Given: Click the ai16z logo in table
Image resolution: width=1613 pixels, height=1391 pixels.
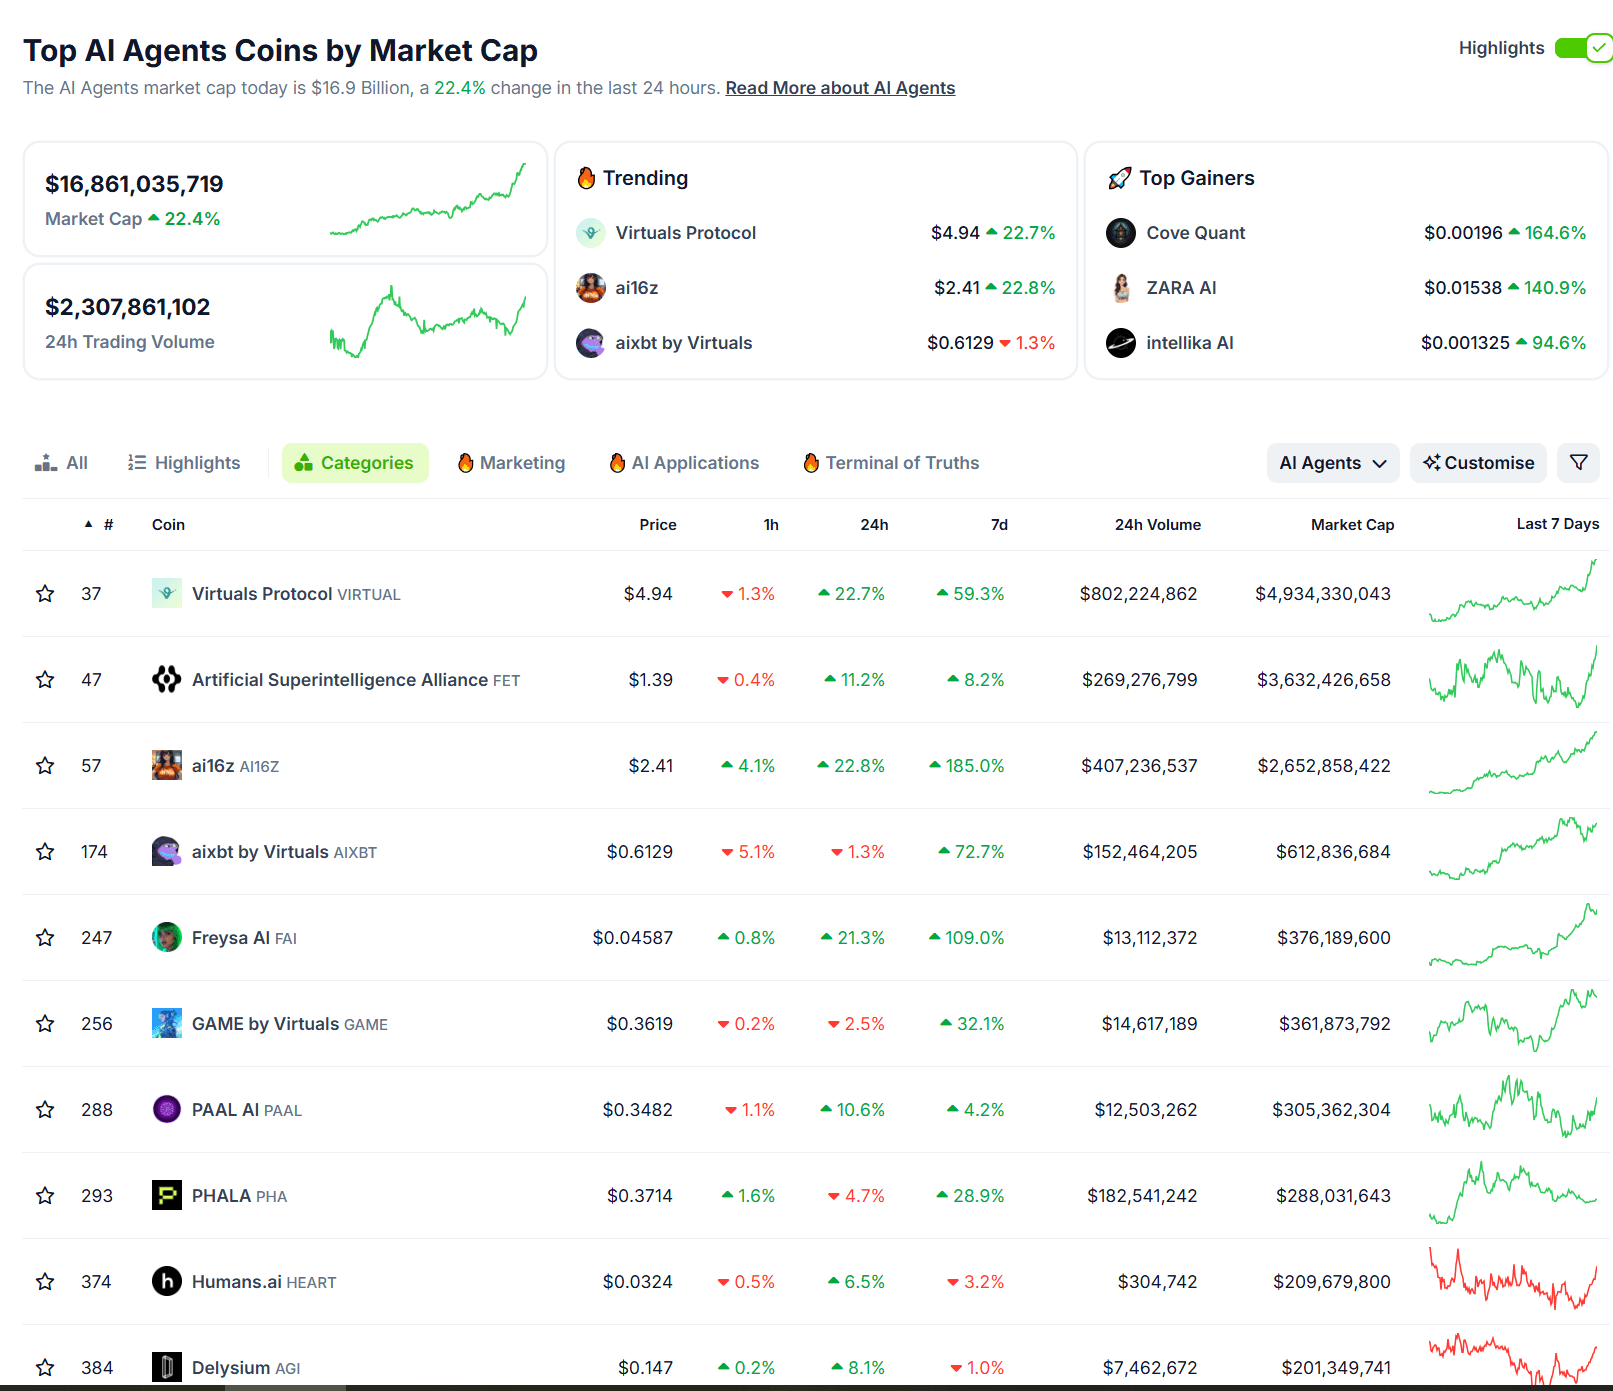Looking at the screenshot, I should pyautogui.click(x=167, y=765).
